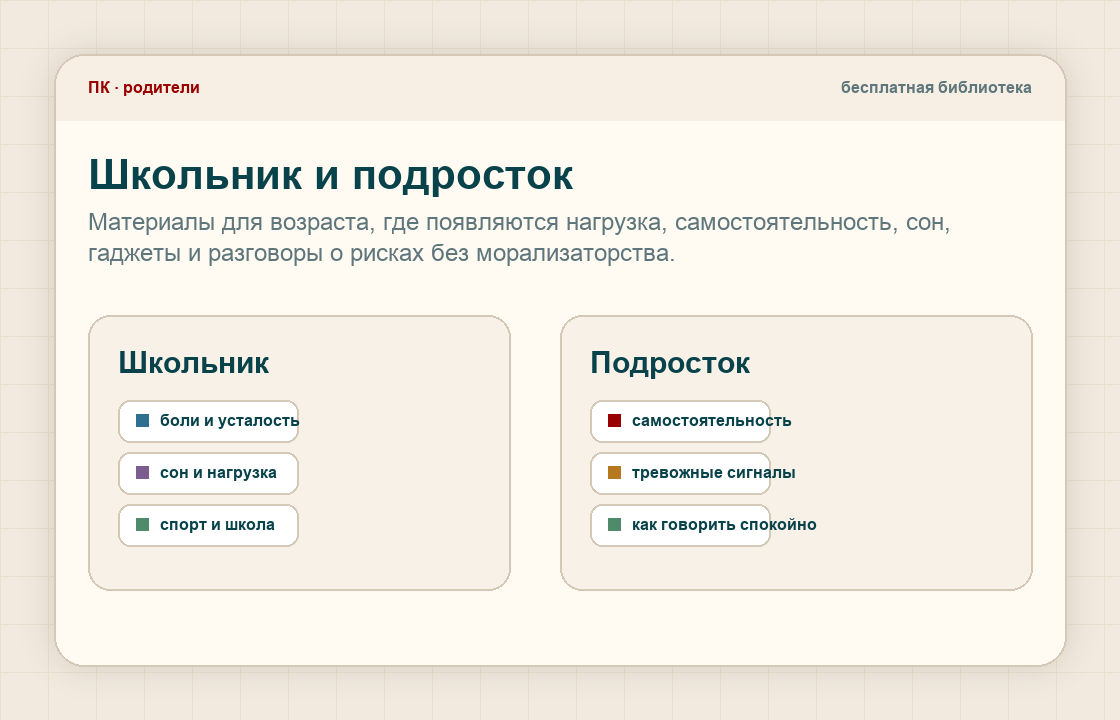Select the «Подросток» card heading
Viewport: 1120px width, 720px height.
click(670, 363)
